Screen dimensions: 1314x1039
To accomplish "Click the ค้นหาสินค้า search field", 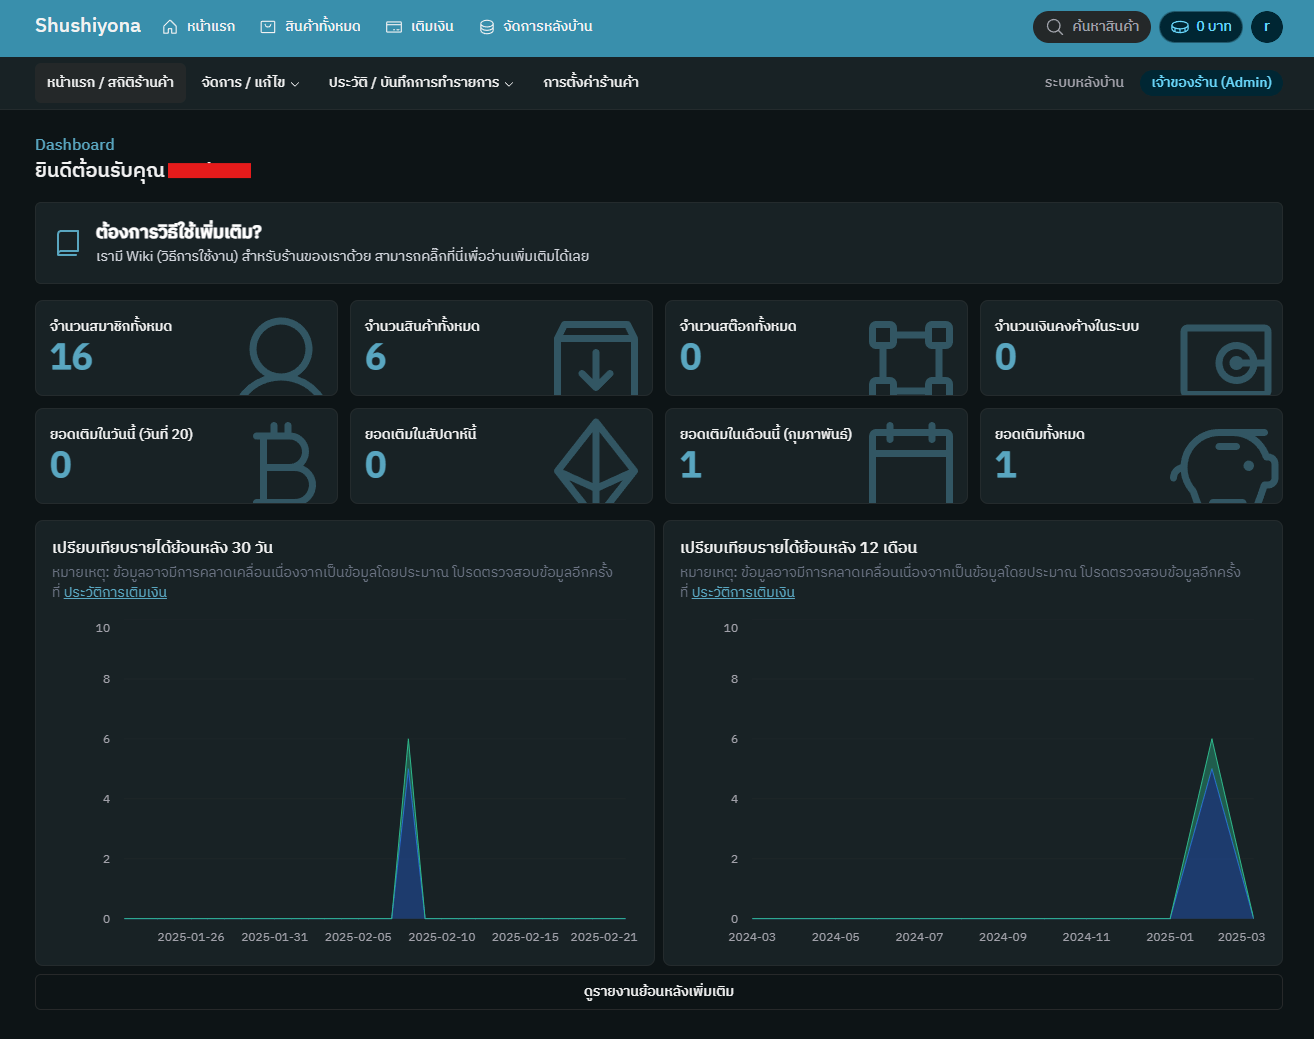I will pos(1092,27).
